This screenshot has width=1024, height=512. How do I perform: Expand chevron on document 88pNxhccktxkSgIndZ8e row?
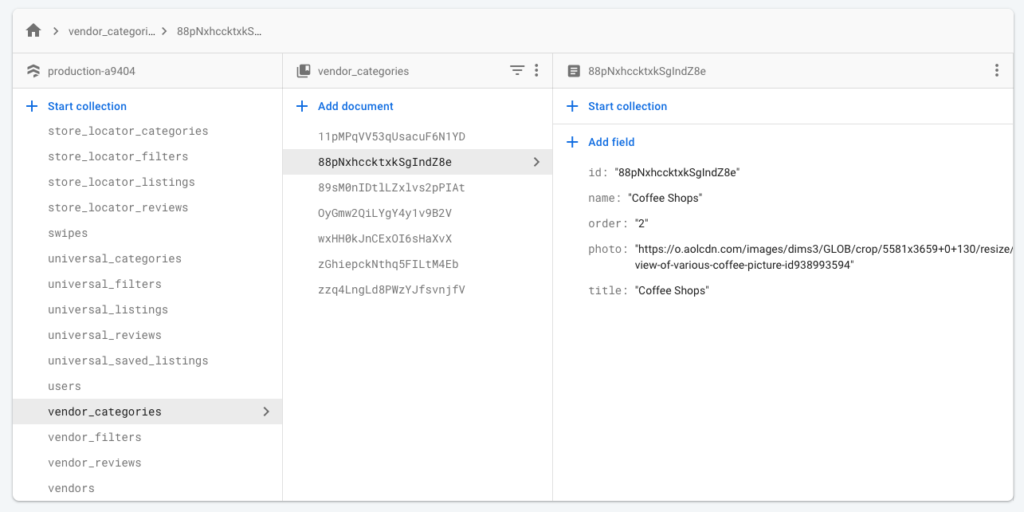pos(536,162)
